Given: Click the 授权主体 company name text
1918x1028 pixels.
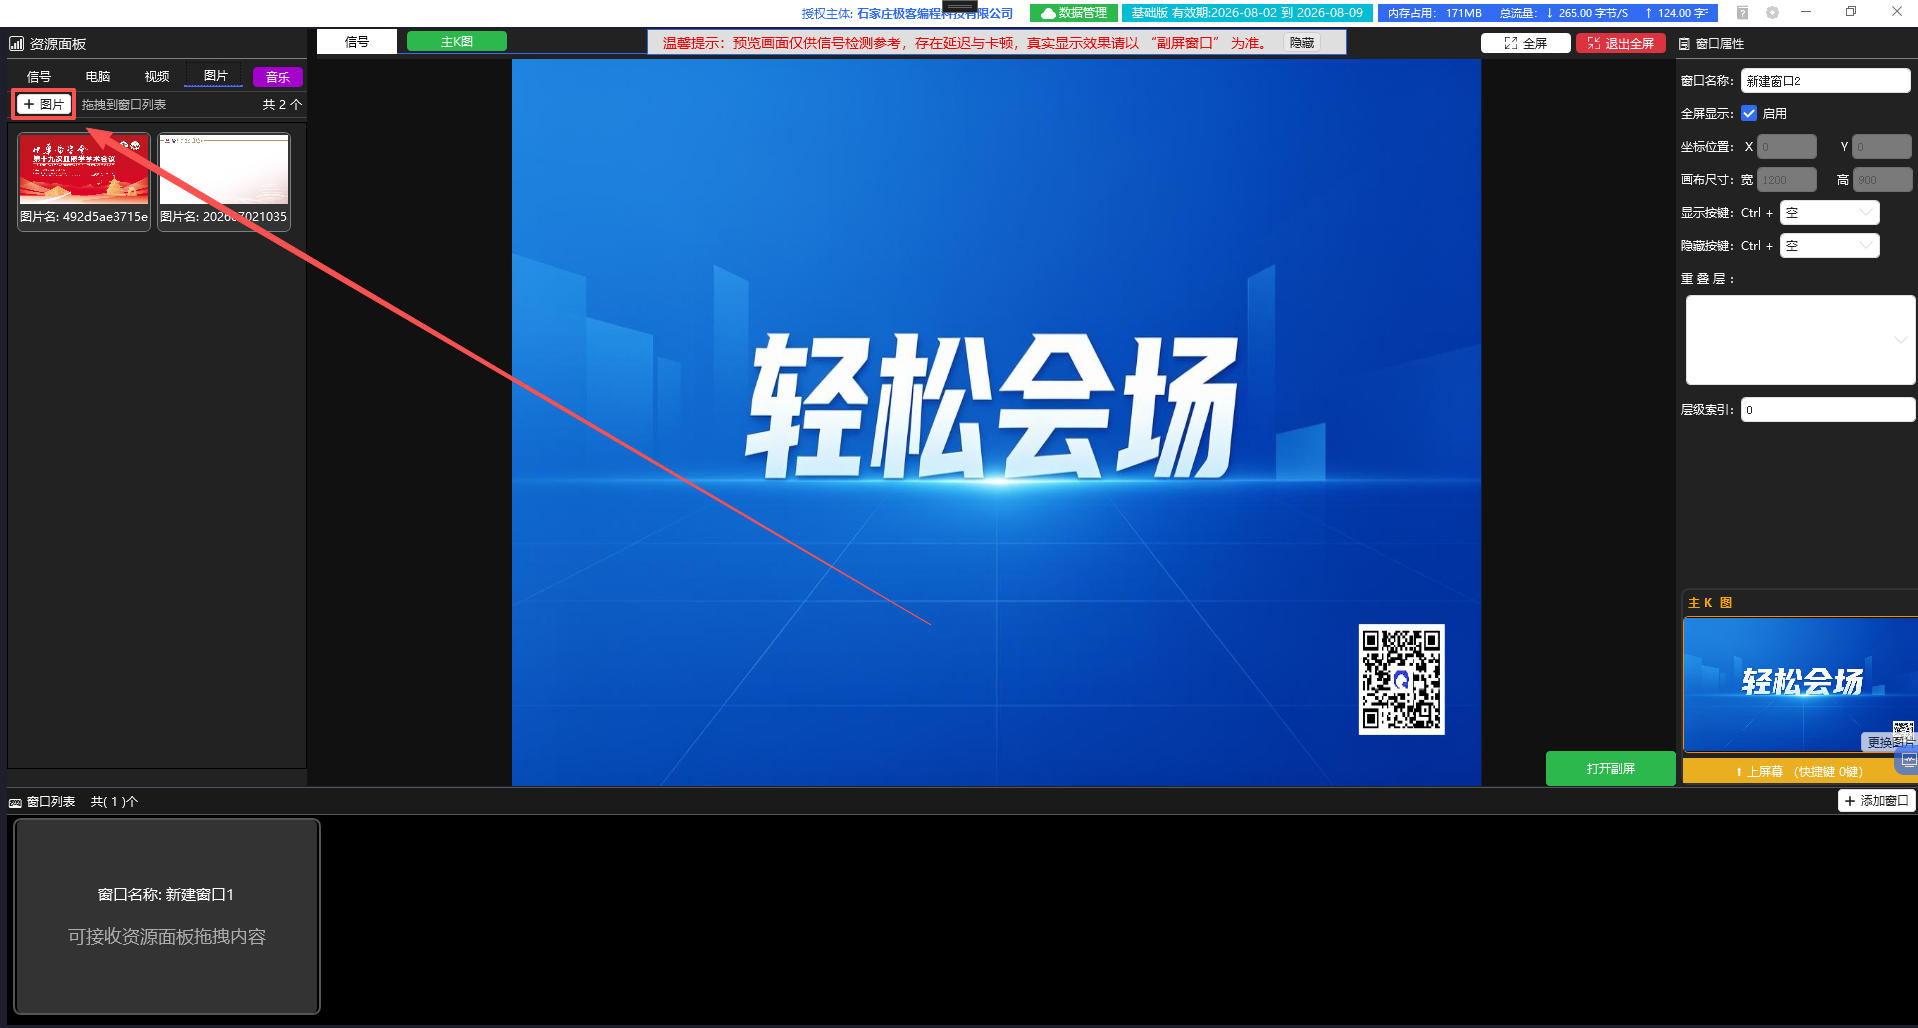Looking at the screenshot, I should tap(935, 14).
